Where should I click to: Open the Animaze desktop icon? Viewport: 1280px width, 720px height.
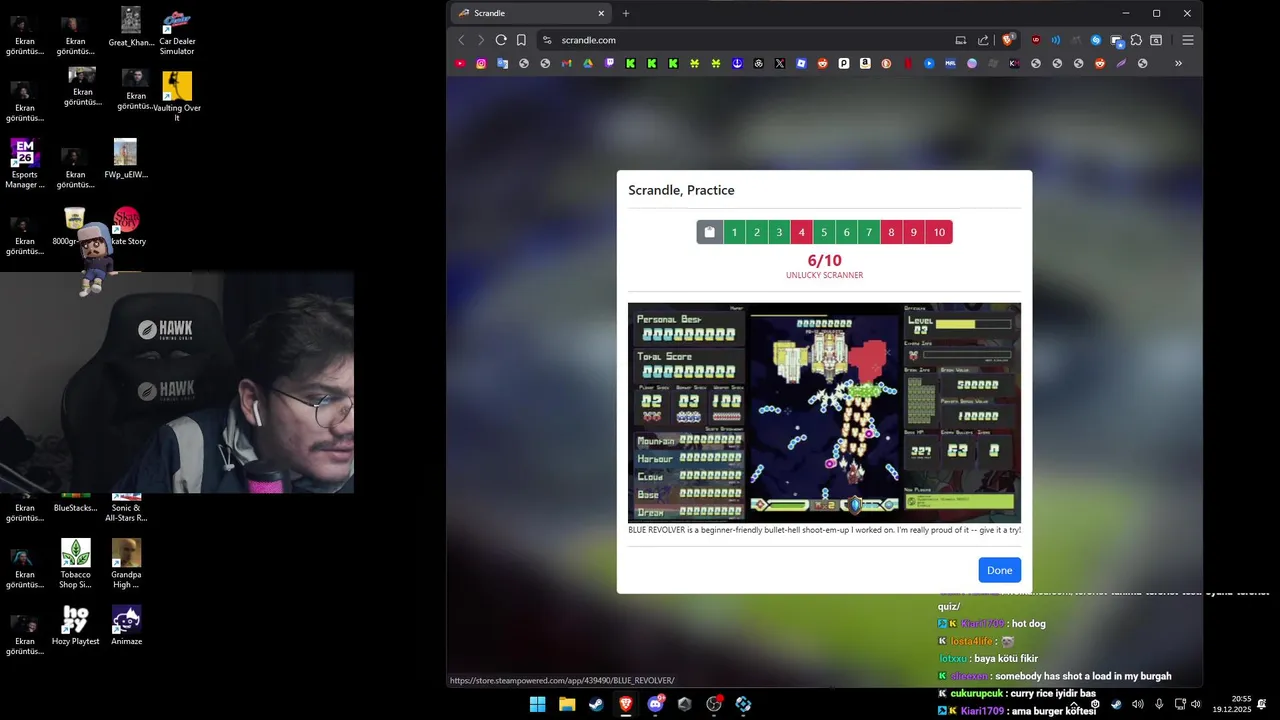coord(126,626)
